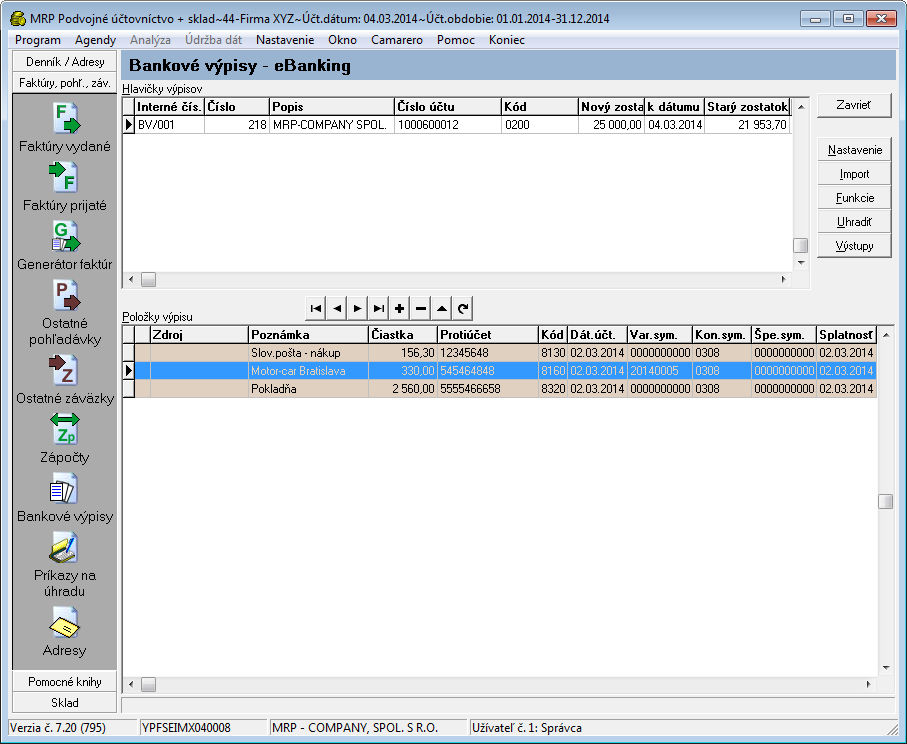Open the Pomoc menu
Screen dimensions: 907x744
click(x=456, y=40)
